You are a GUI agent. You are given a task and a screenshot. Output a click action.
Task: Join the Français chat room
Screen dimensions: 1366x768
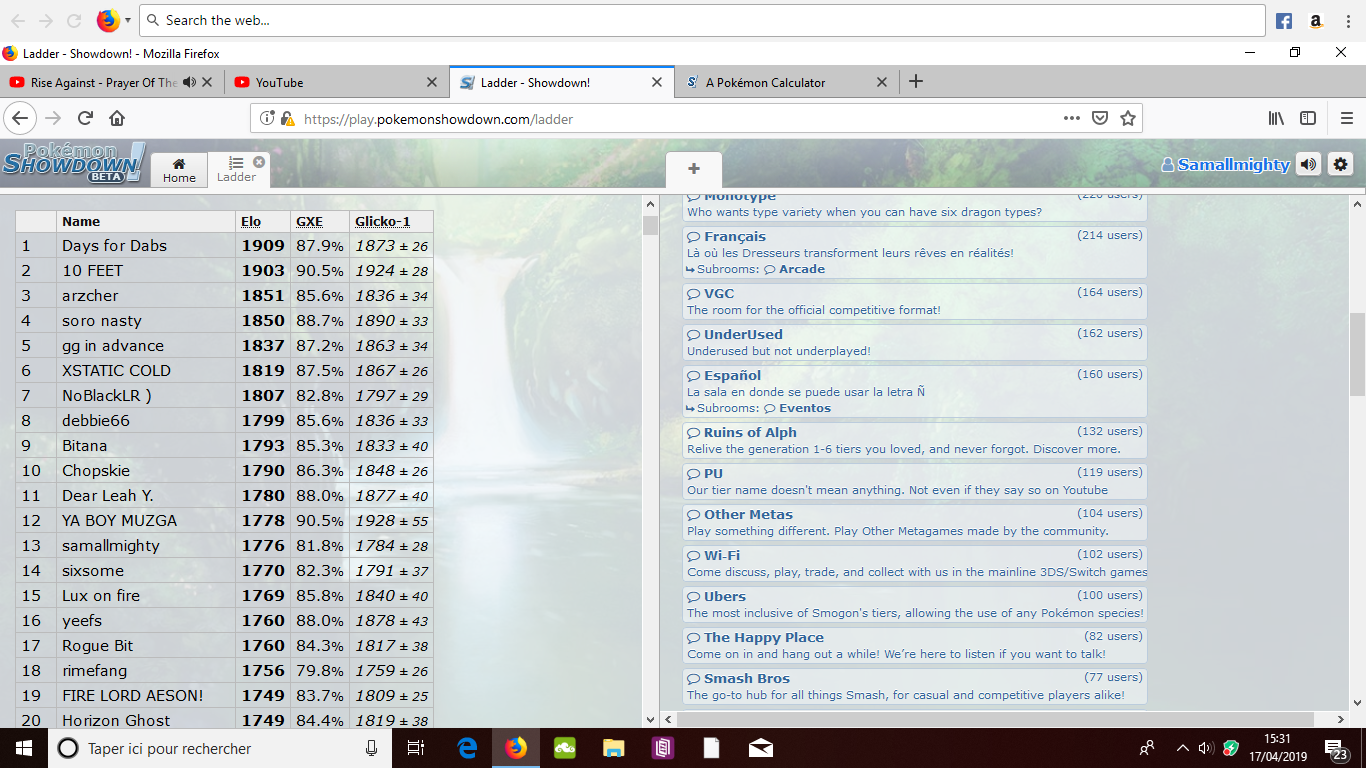coord(915,252)
